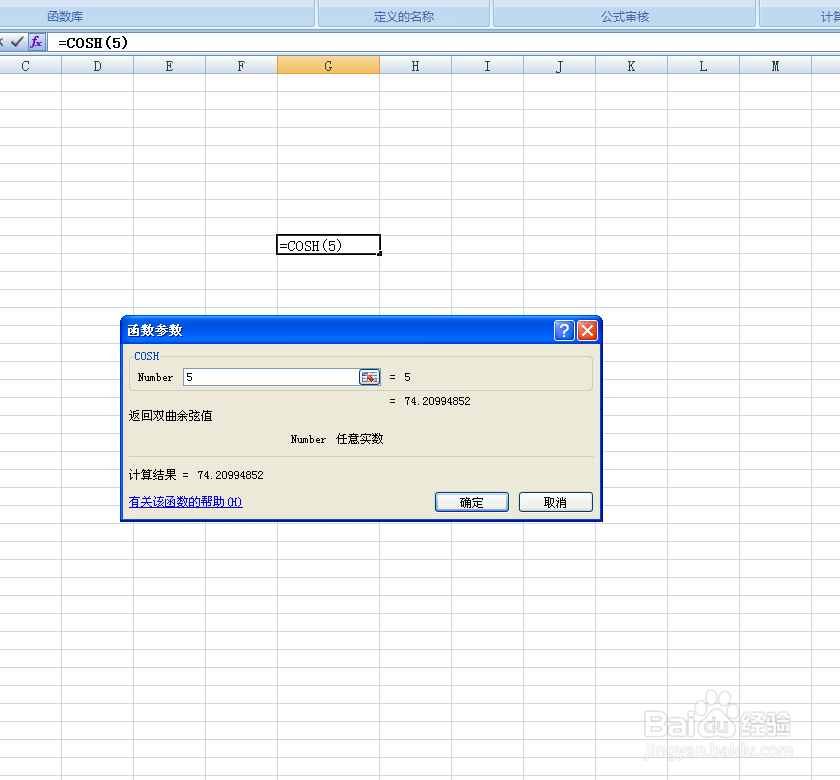Select column D header
The image size is (840, 780).
(98, 65)
